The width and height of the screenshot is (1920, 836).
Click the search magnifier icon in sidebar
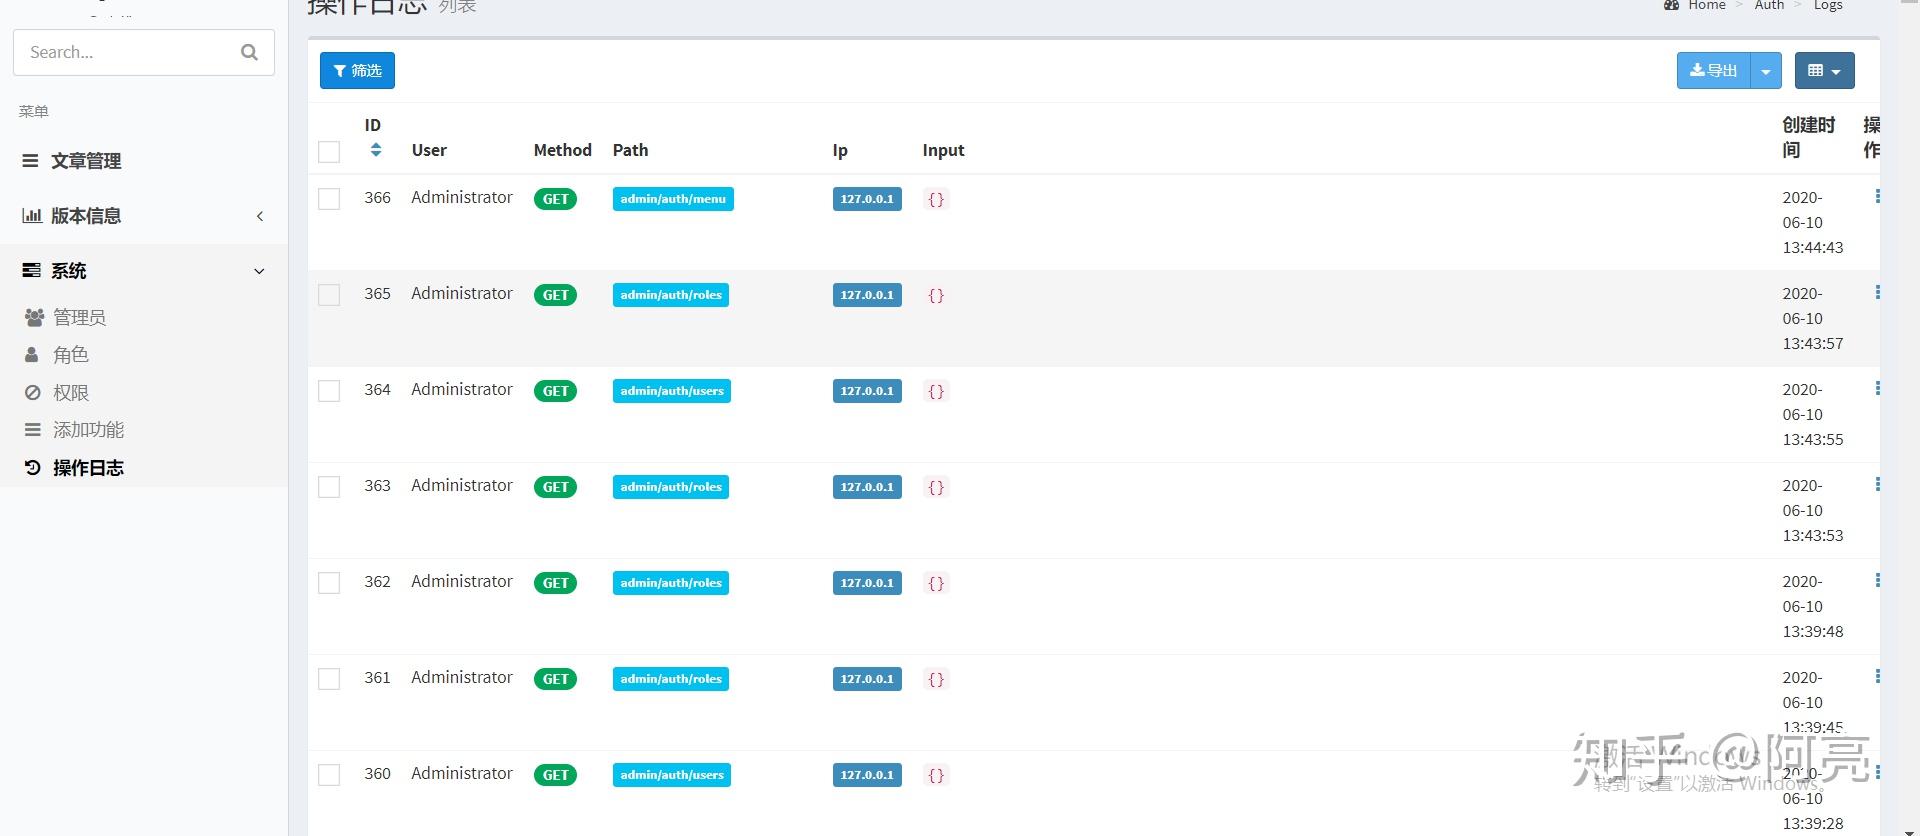coord(249,52)
